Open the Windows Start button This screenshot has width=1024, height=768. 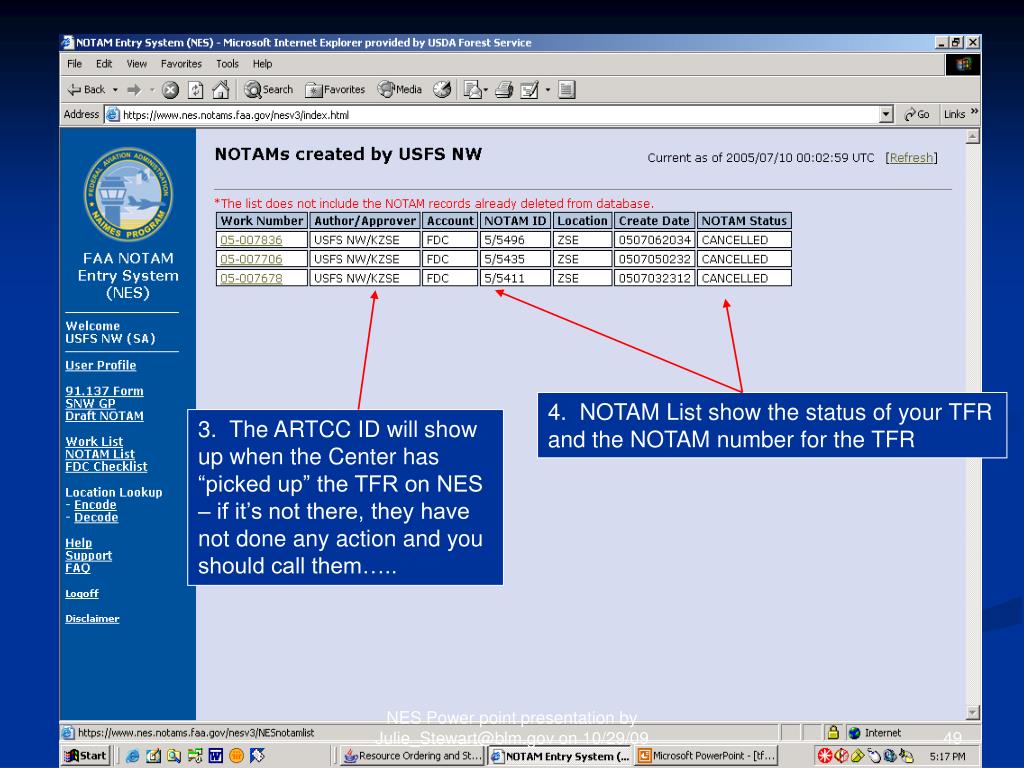[85, 756]
